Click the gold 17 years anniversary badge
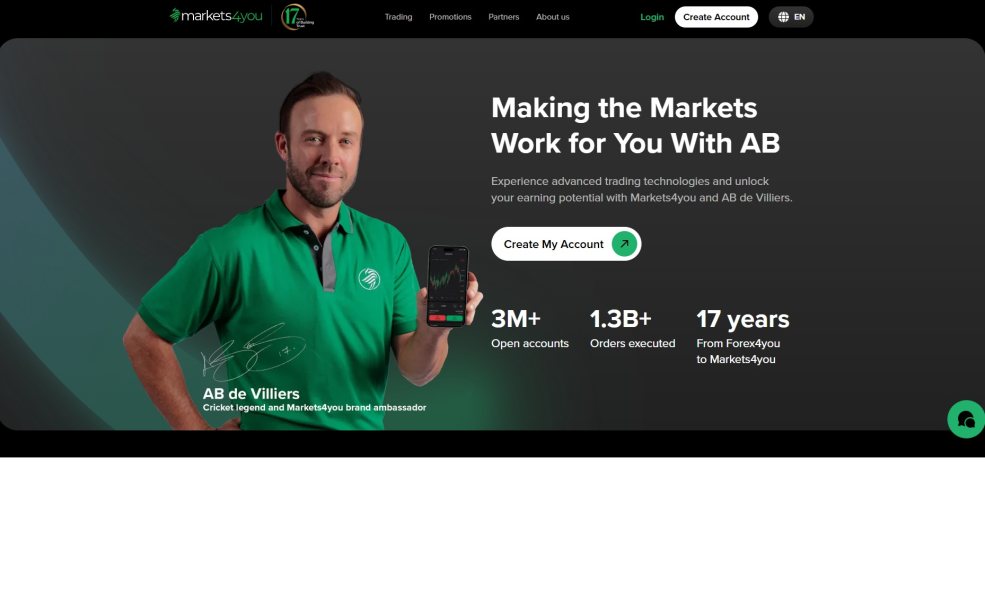 point(297,16)
